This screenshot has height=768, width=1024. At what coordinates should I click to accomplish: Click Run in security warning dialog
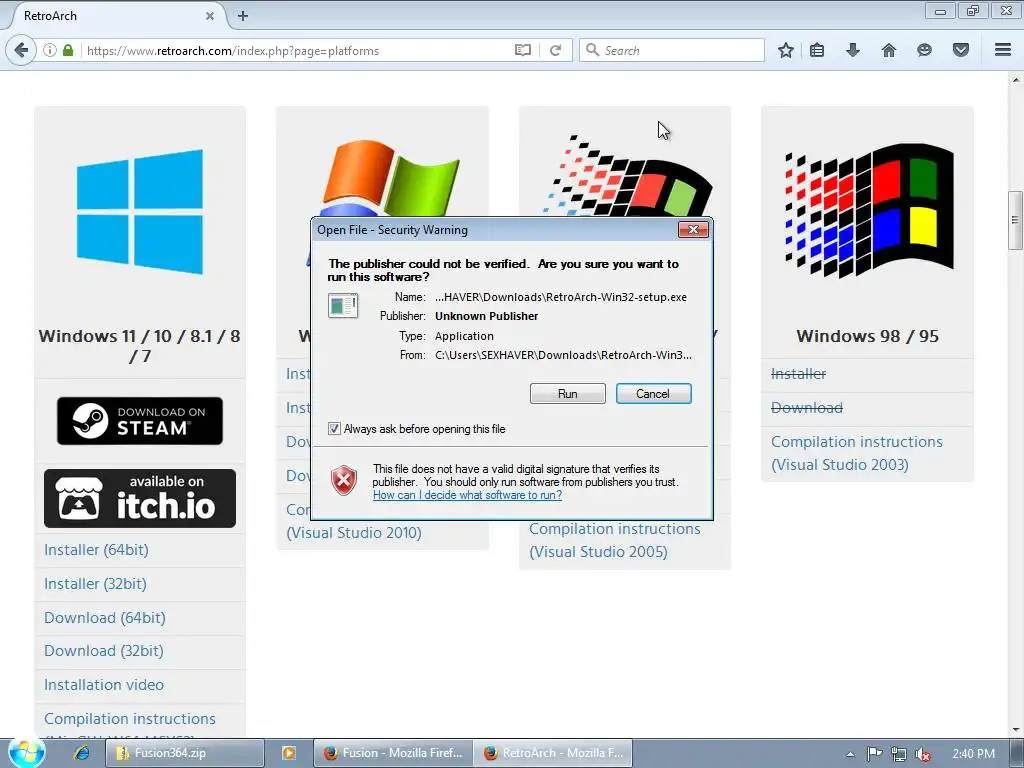coord(568,394)
